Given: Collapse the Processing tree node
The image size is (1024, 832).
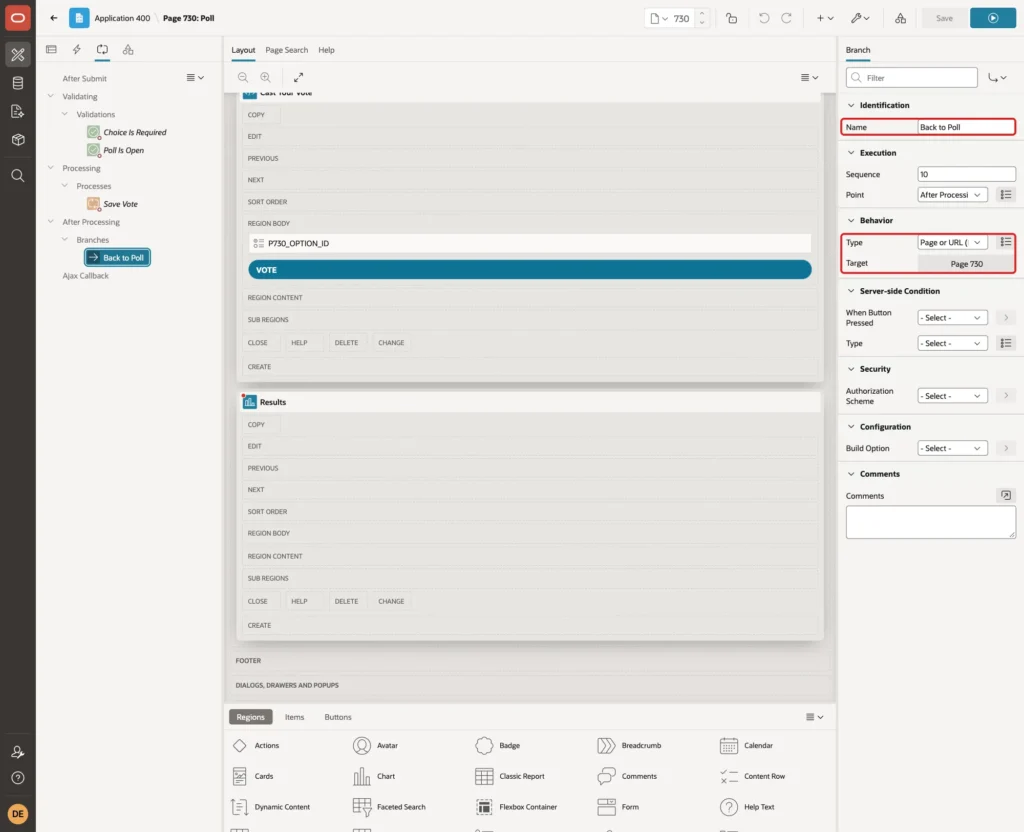Looking at the screenshot, I should [50, 168].
